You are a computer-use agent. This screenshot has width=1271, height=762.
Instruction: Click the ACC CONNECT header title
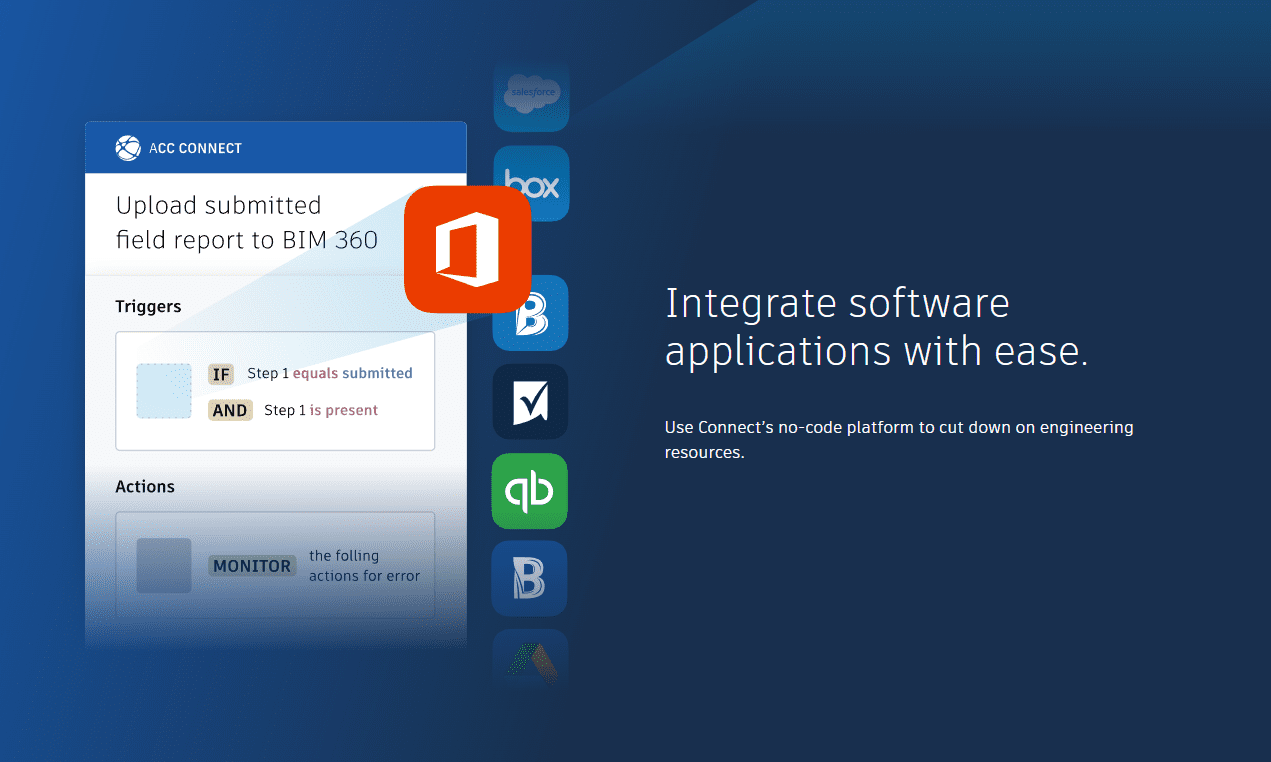(196, 148)
